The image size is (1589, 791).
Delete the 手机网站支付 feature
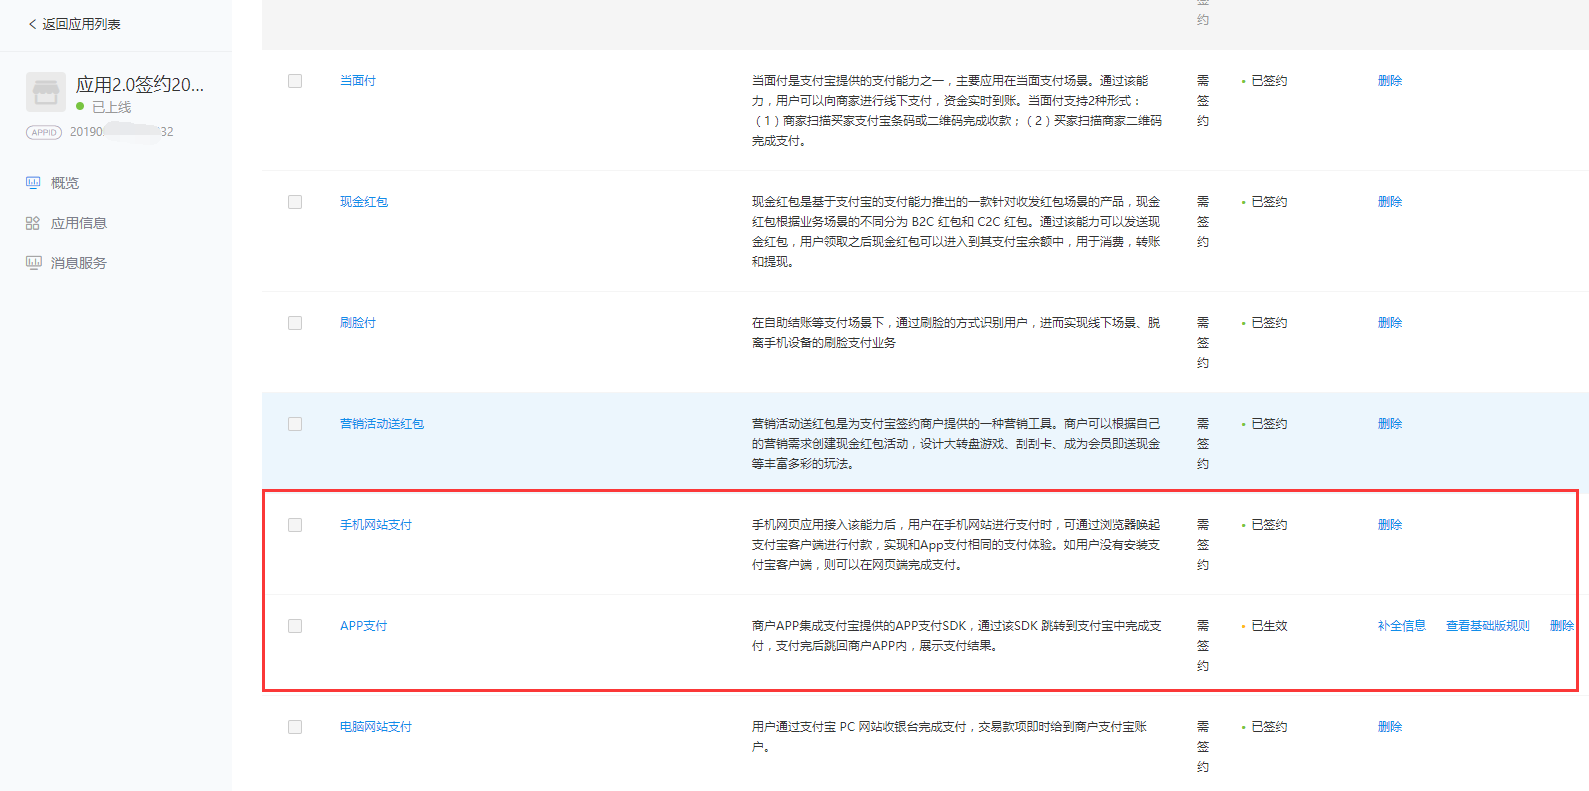[1390, 525]
